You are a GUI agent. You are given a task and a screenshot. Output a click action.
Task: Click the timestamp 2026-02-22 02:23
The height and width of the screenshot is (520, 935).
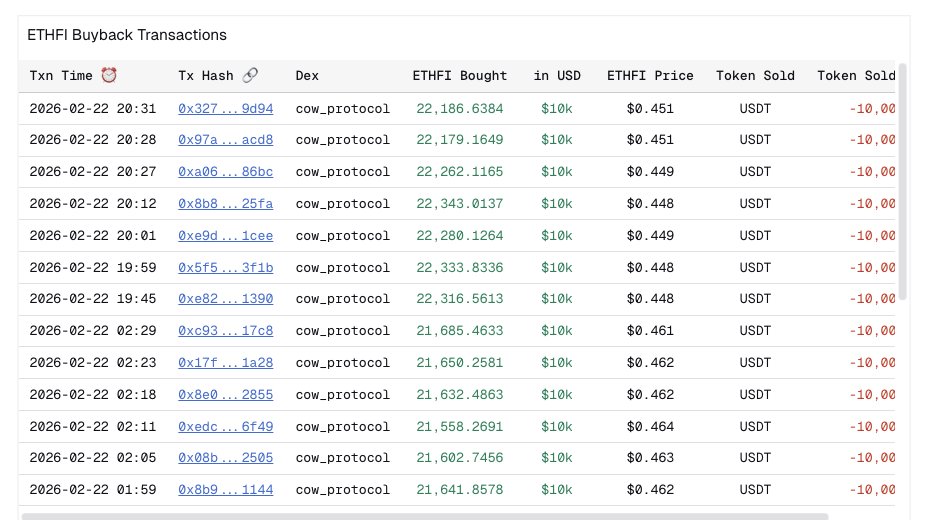click(92, 363)
